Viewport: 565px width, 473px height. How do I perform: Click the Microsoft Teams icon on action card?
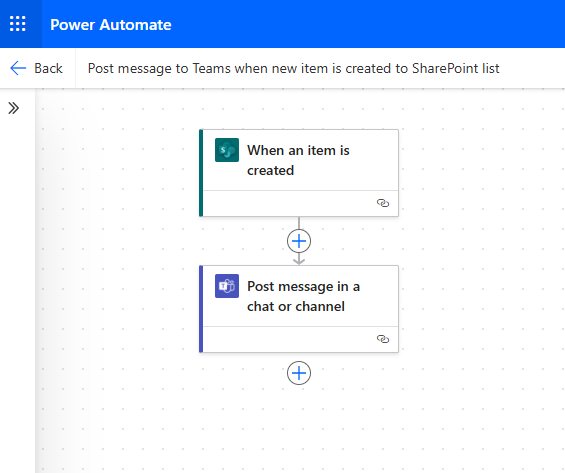click(x=227, y=286)
